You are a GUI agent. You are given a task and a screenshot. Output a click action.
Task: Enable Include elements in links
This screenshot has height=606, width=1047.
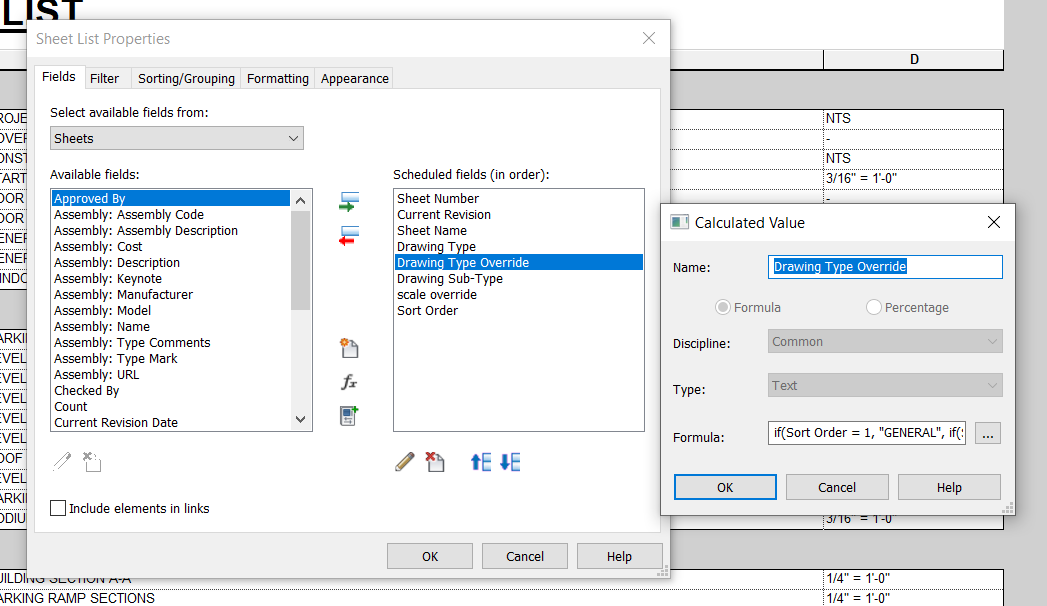(x=58, y=508)
